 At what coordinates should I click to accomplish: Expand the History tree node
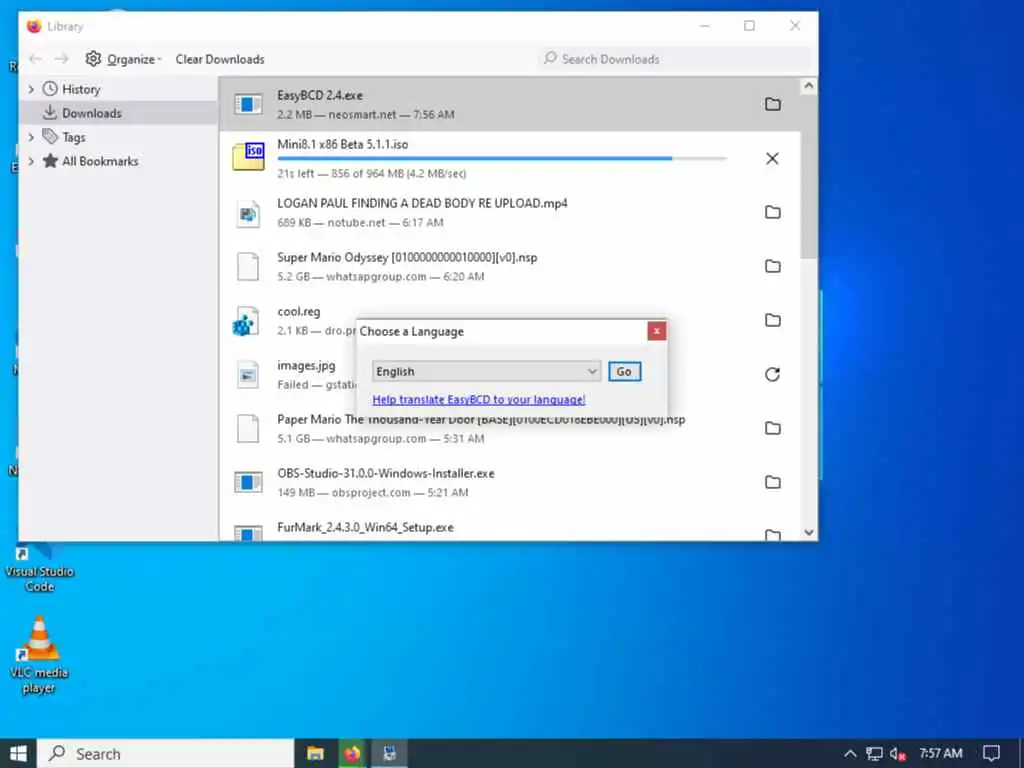(31, 89)
